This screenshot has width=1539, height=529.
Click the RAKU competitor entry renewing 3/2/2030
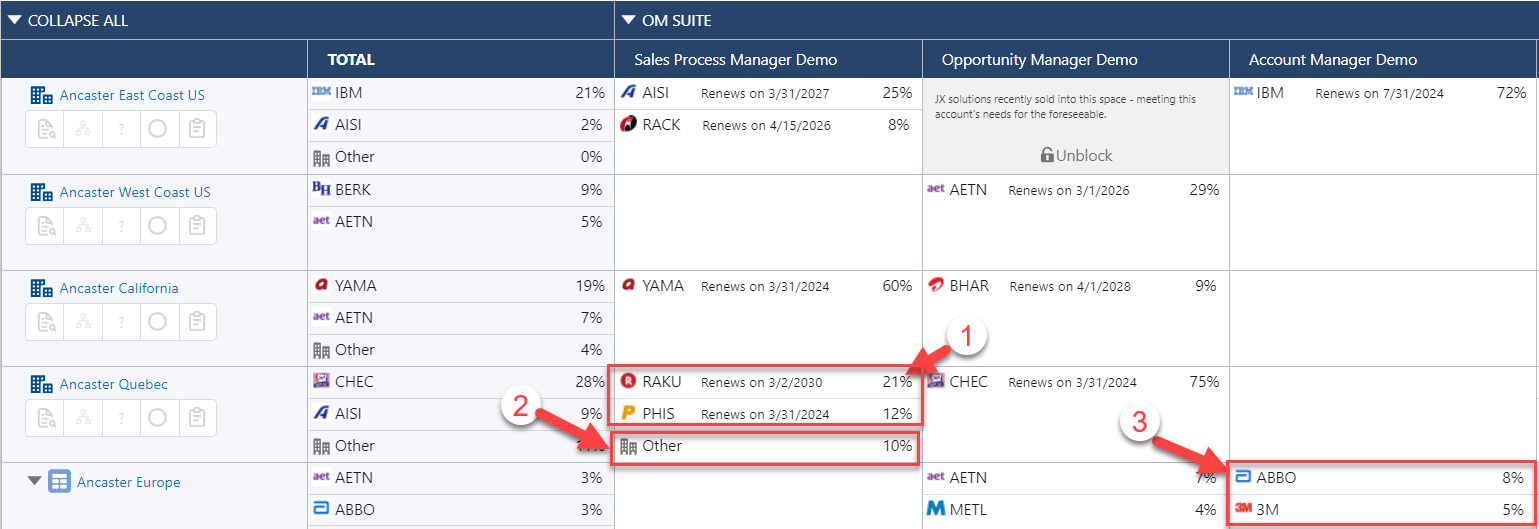[660, 381]
